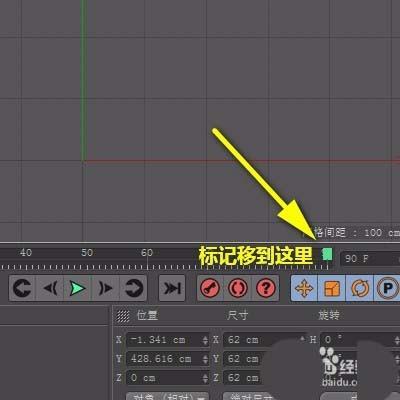Click frame 50 on the timeline ruler
This screenshot has width=400, height=400.
point(87,253)
